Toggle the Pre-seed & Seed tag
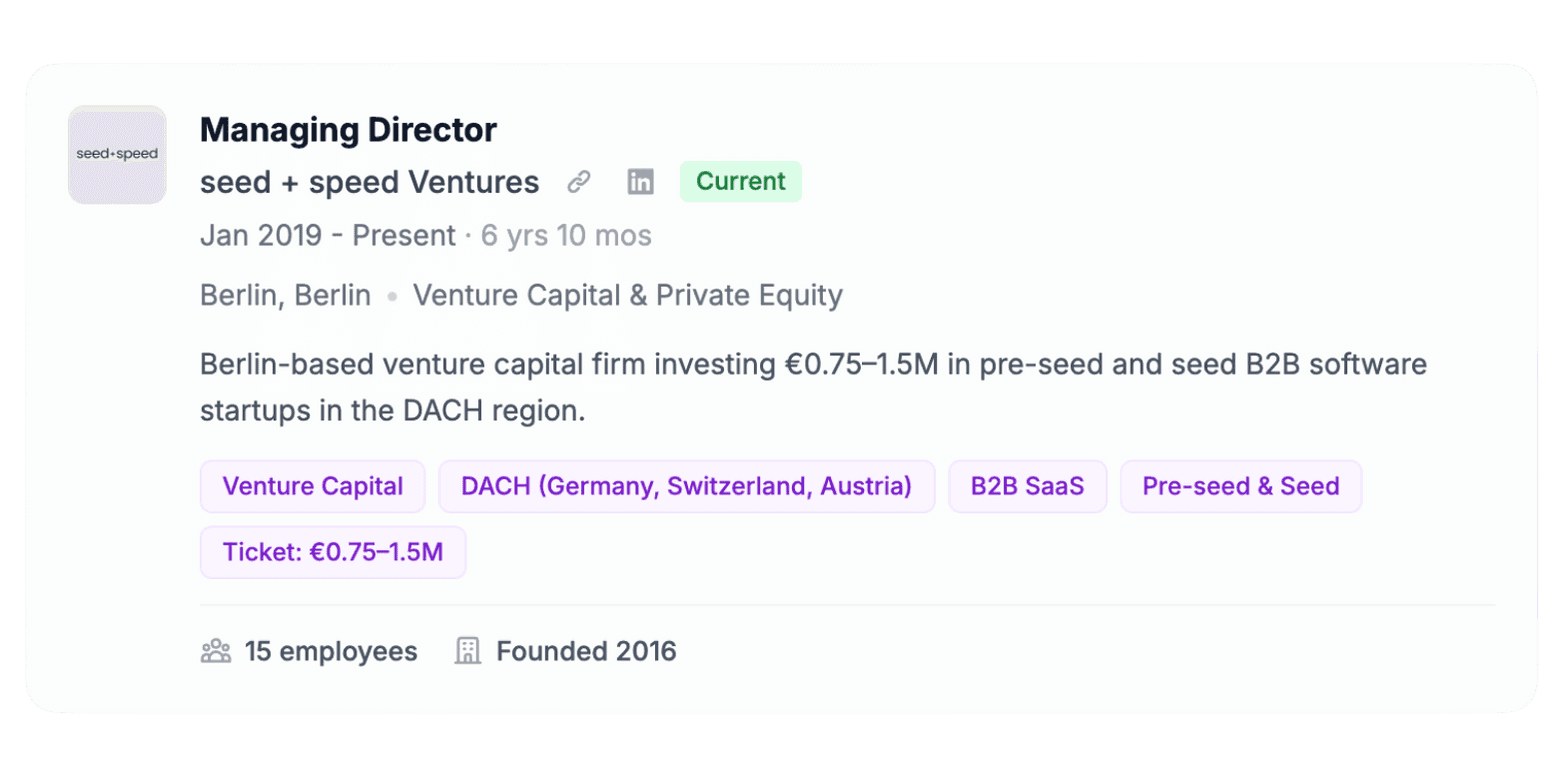 pyautogui.click(x=1239, y=486)
